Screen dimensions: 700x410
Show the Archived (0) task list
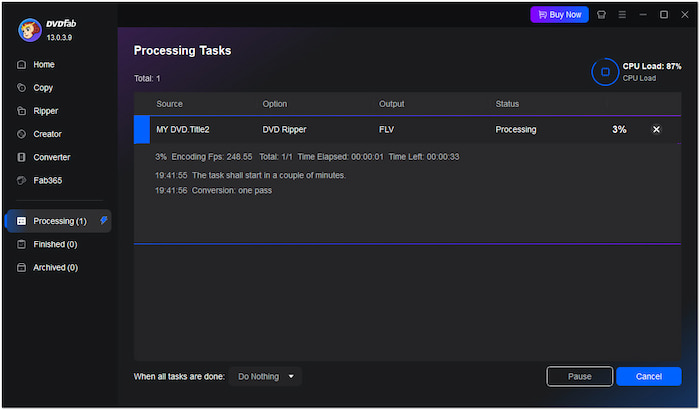55,268
